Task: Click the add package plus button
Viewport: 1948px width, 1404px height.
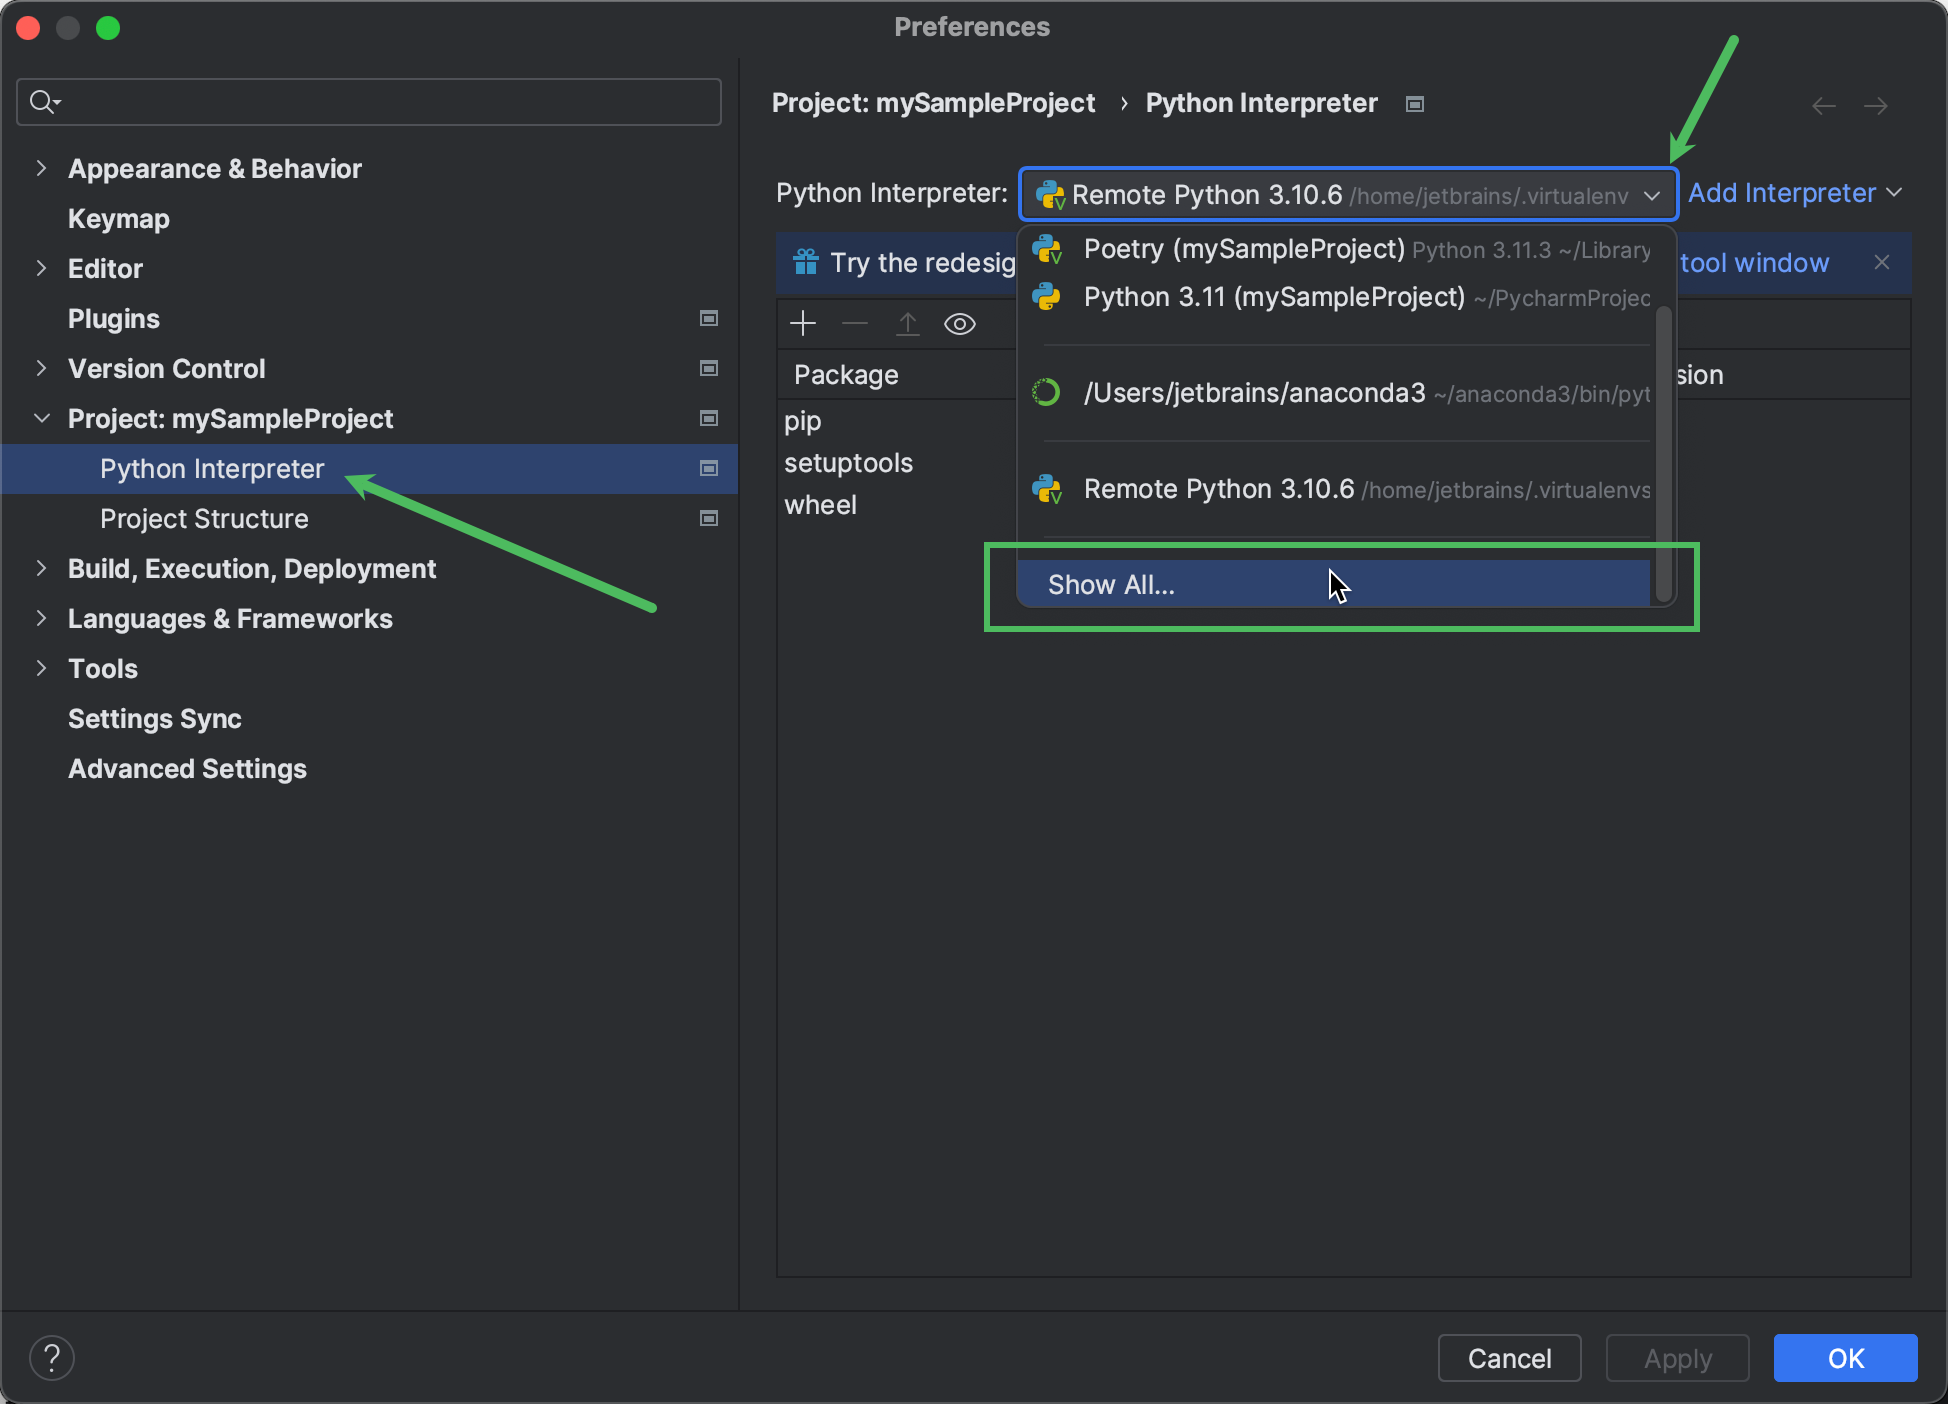Action: tap(803, 322)
